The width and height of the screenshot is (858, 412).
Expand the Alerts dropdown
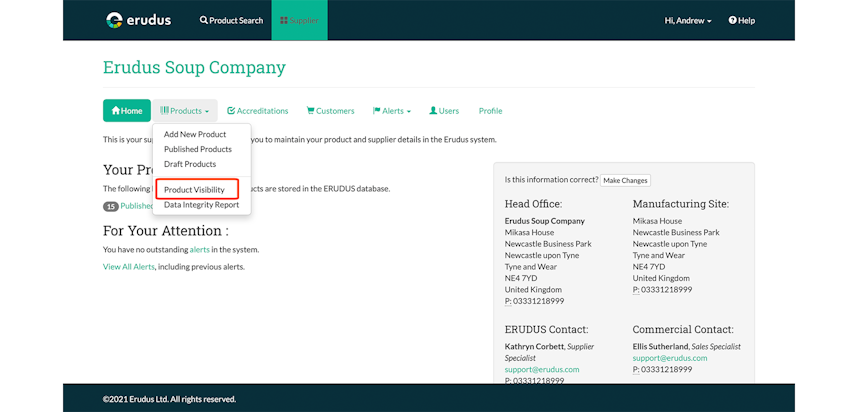coord(392,111)
